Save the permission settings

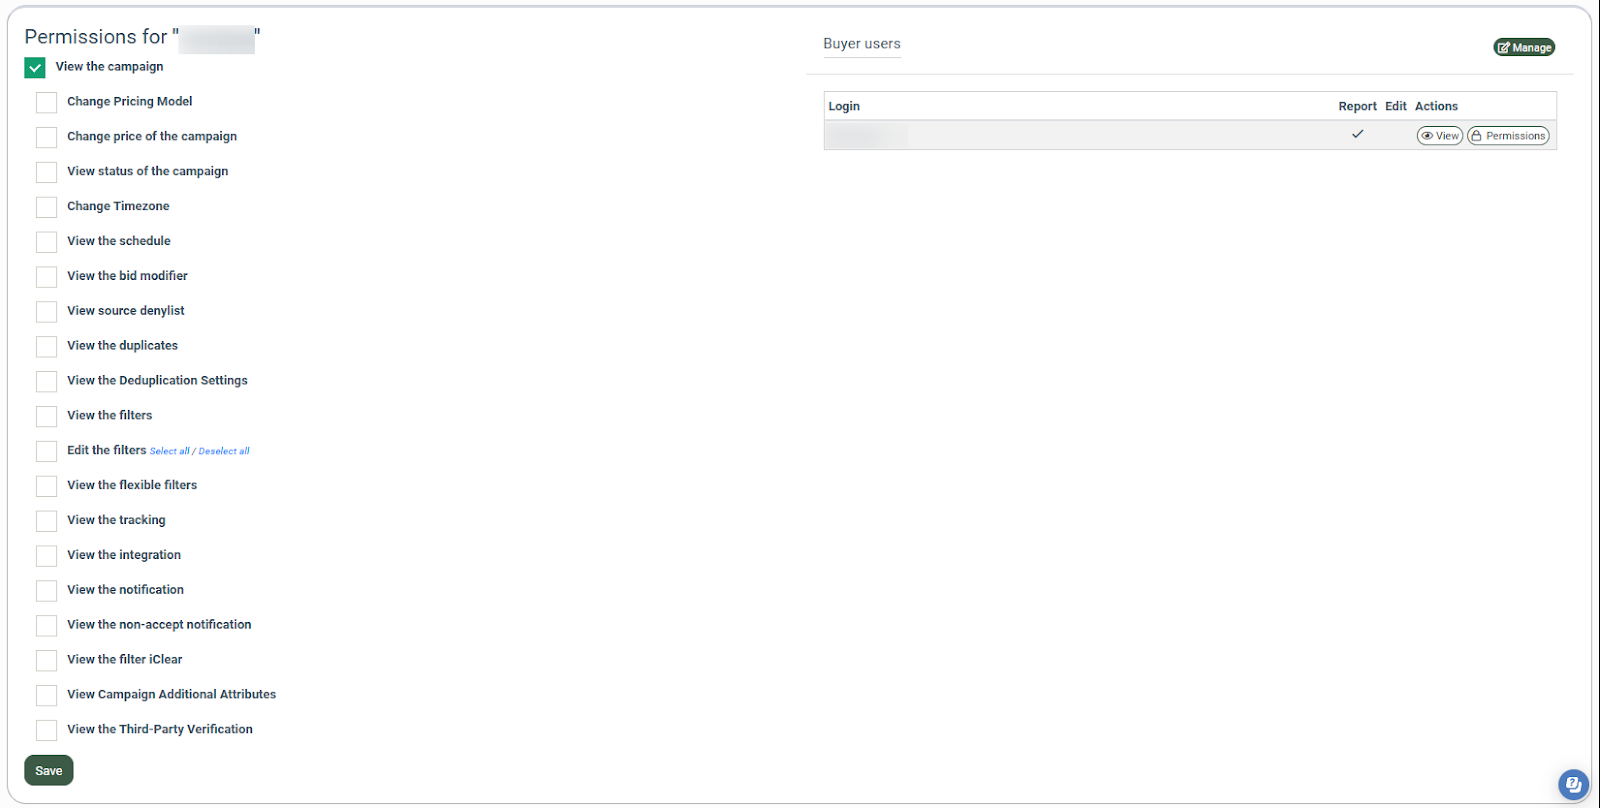(x=49, y=770)
